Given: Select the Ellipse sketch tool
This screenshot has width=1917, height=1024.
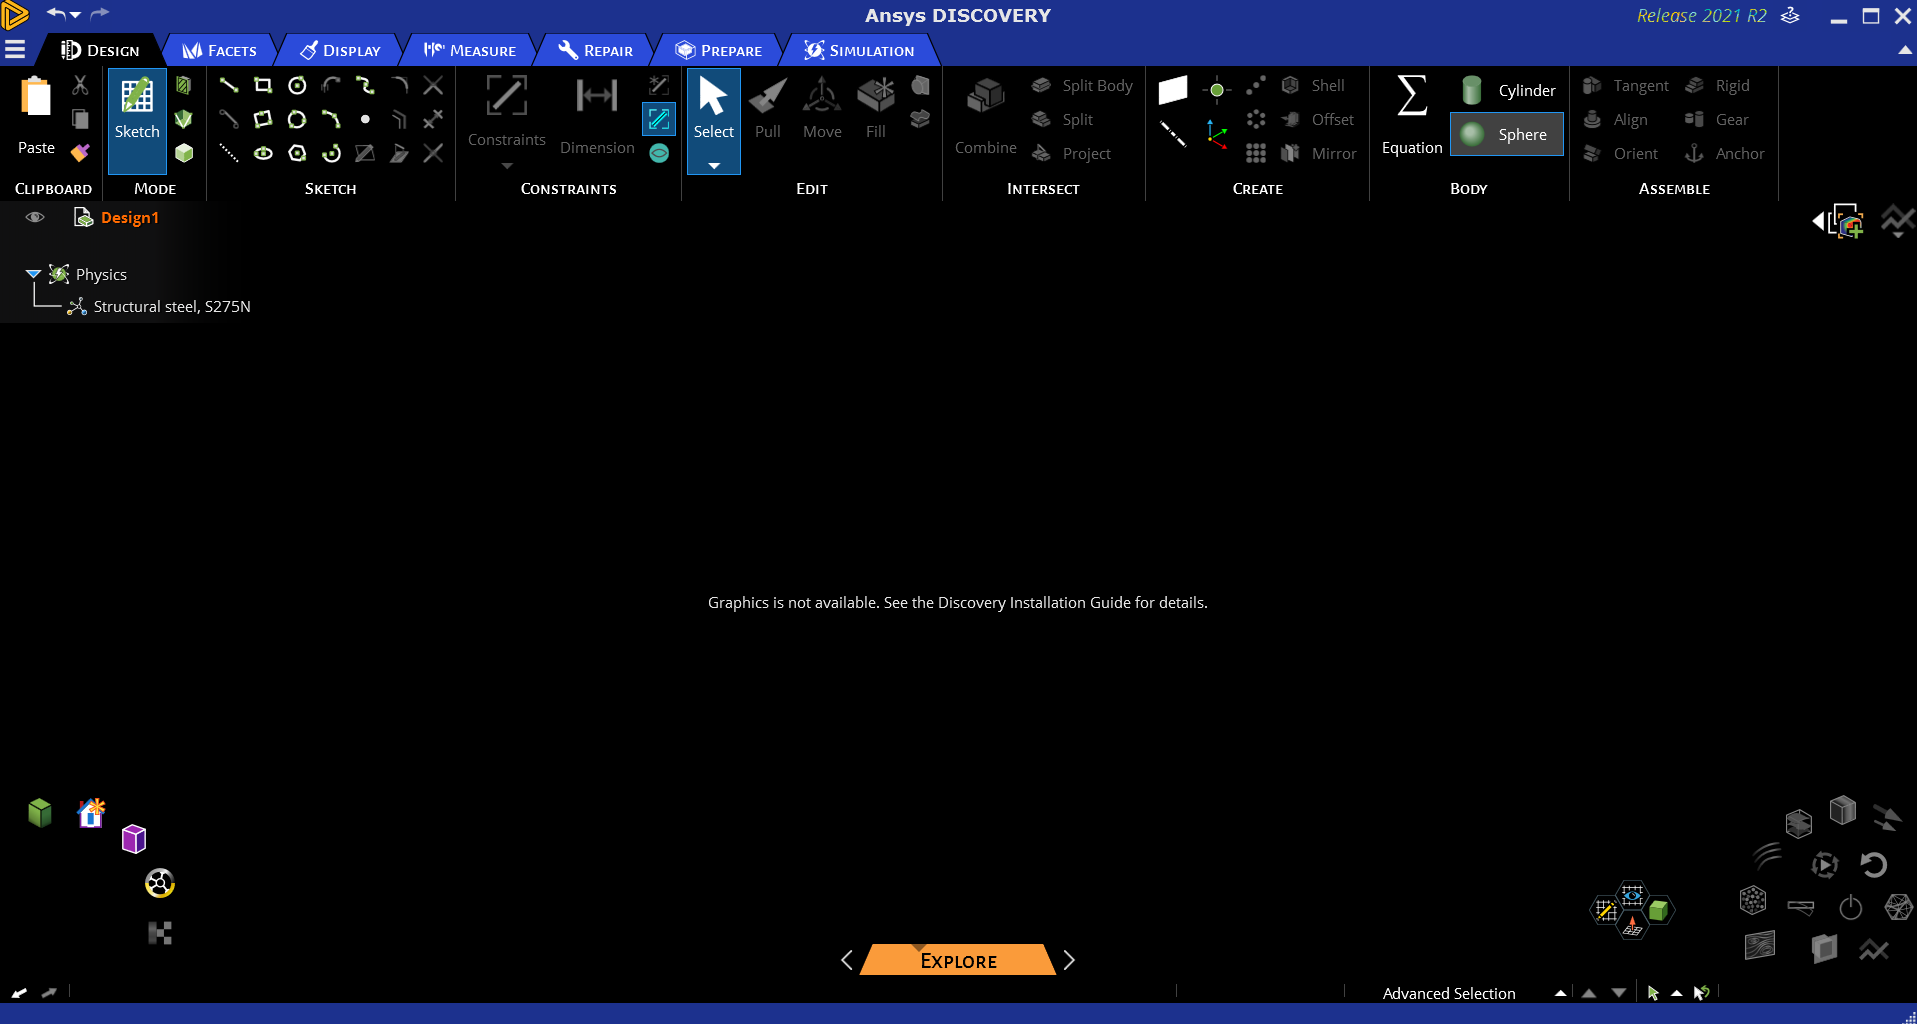Looking at the screenshot, I should (263, 153).
